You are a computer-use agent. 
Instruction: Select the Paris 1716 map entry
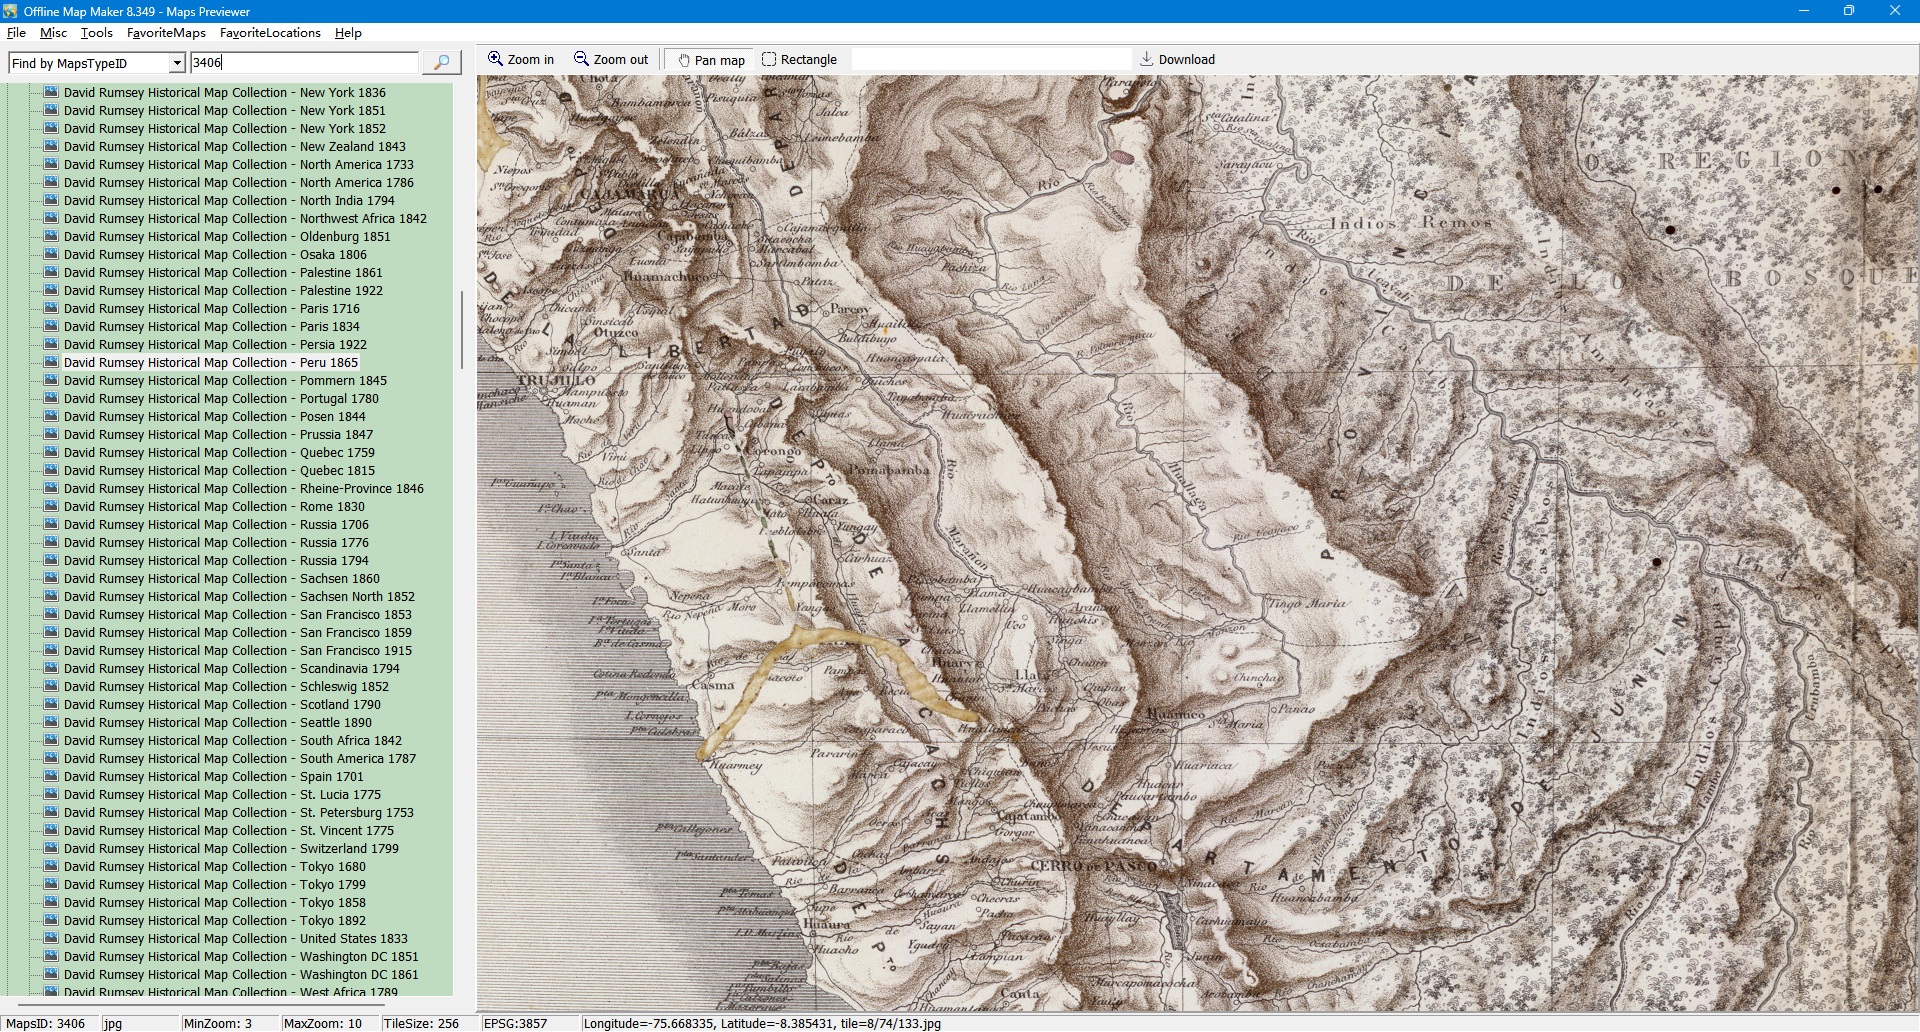211,309
